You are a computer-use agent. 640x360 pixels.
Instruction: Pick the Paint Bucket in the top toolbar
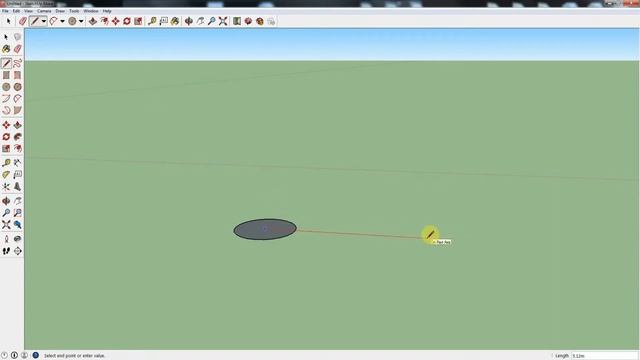(175, 21)
